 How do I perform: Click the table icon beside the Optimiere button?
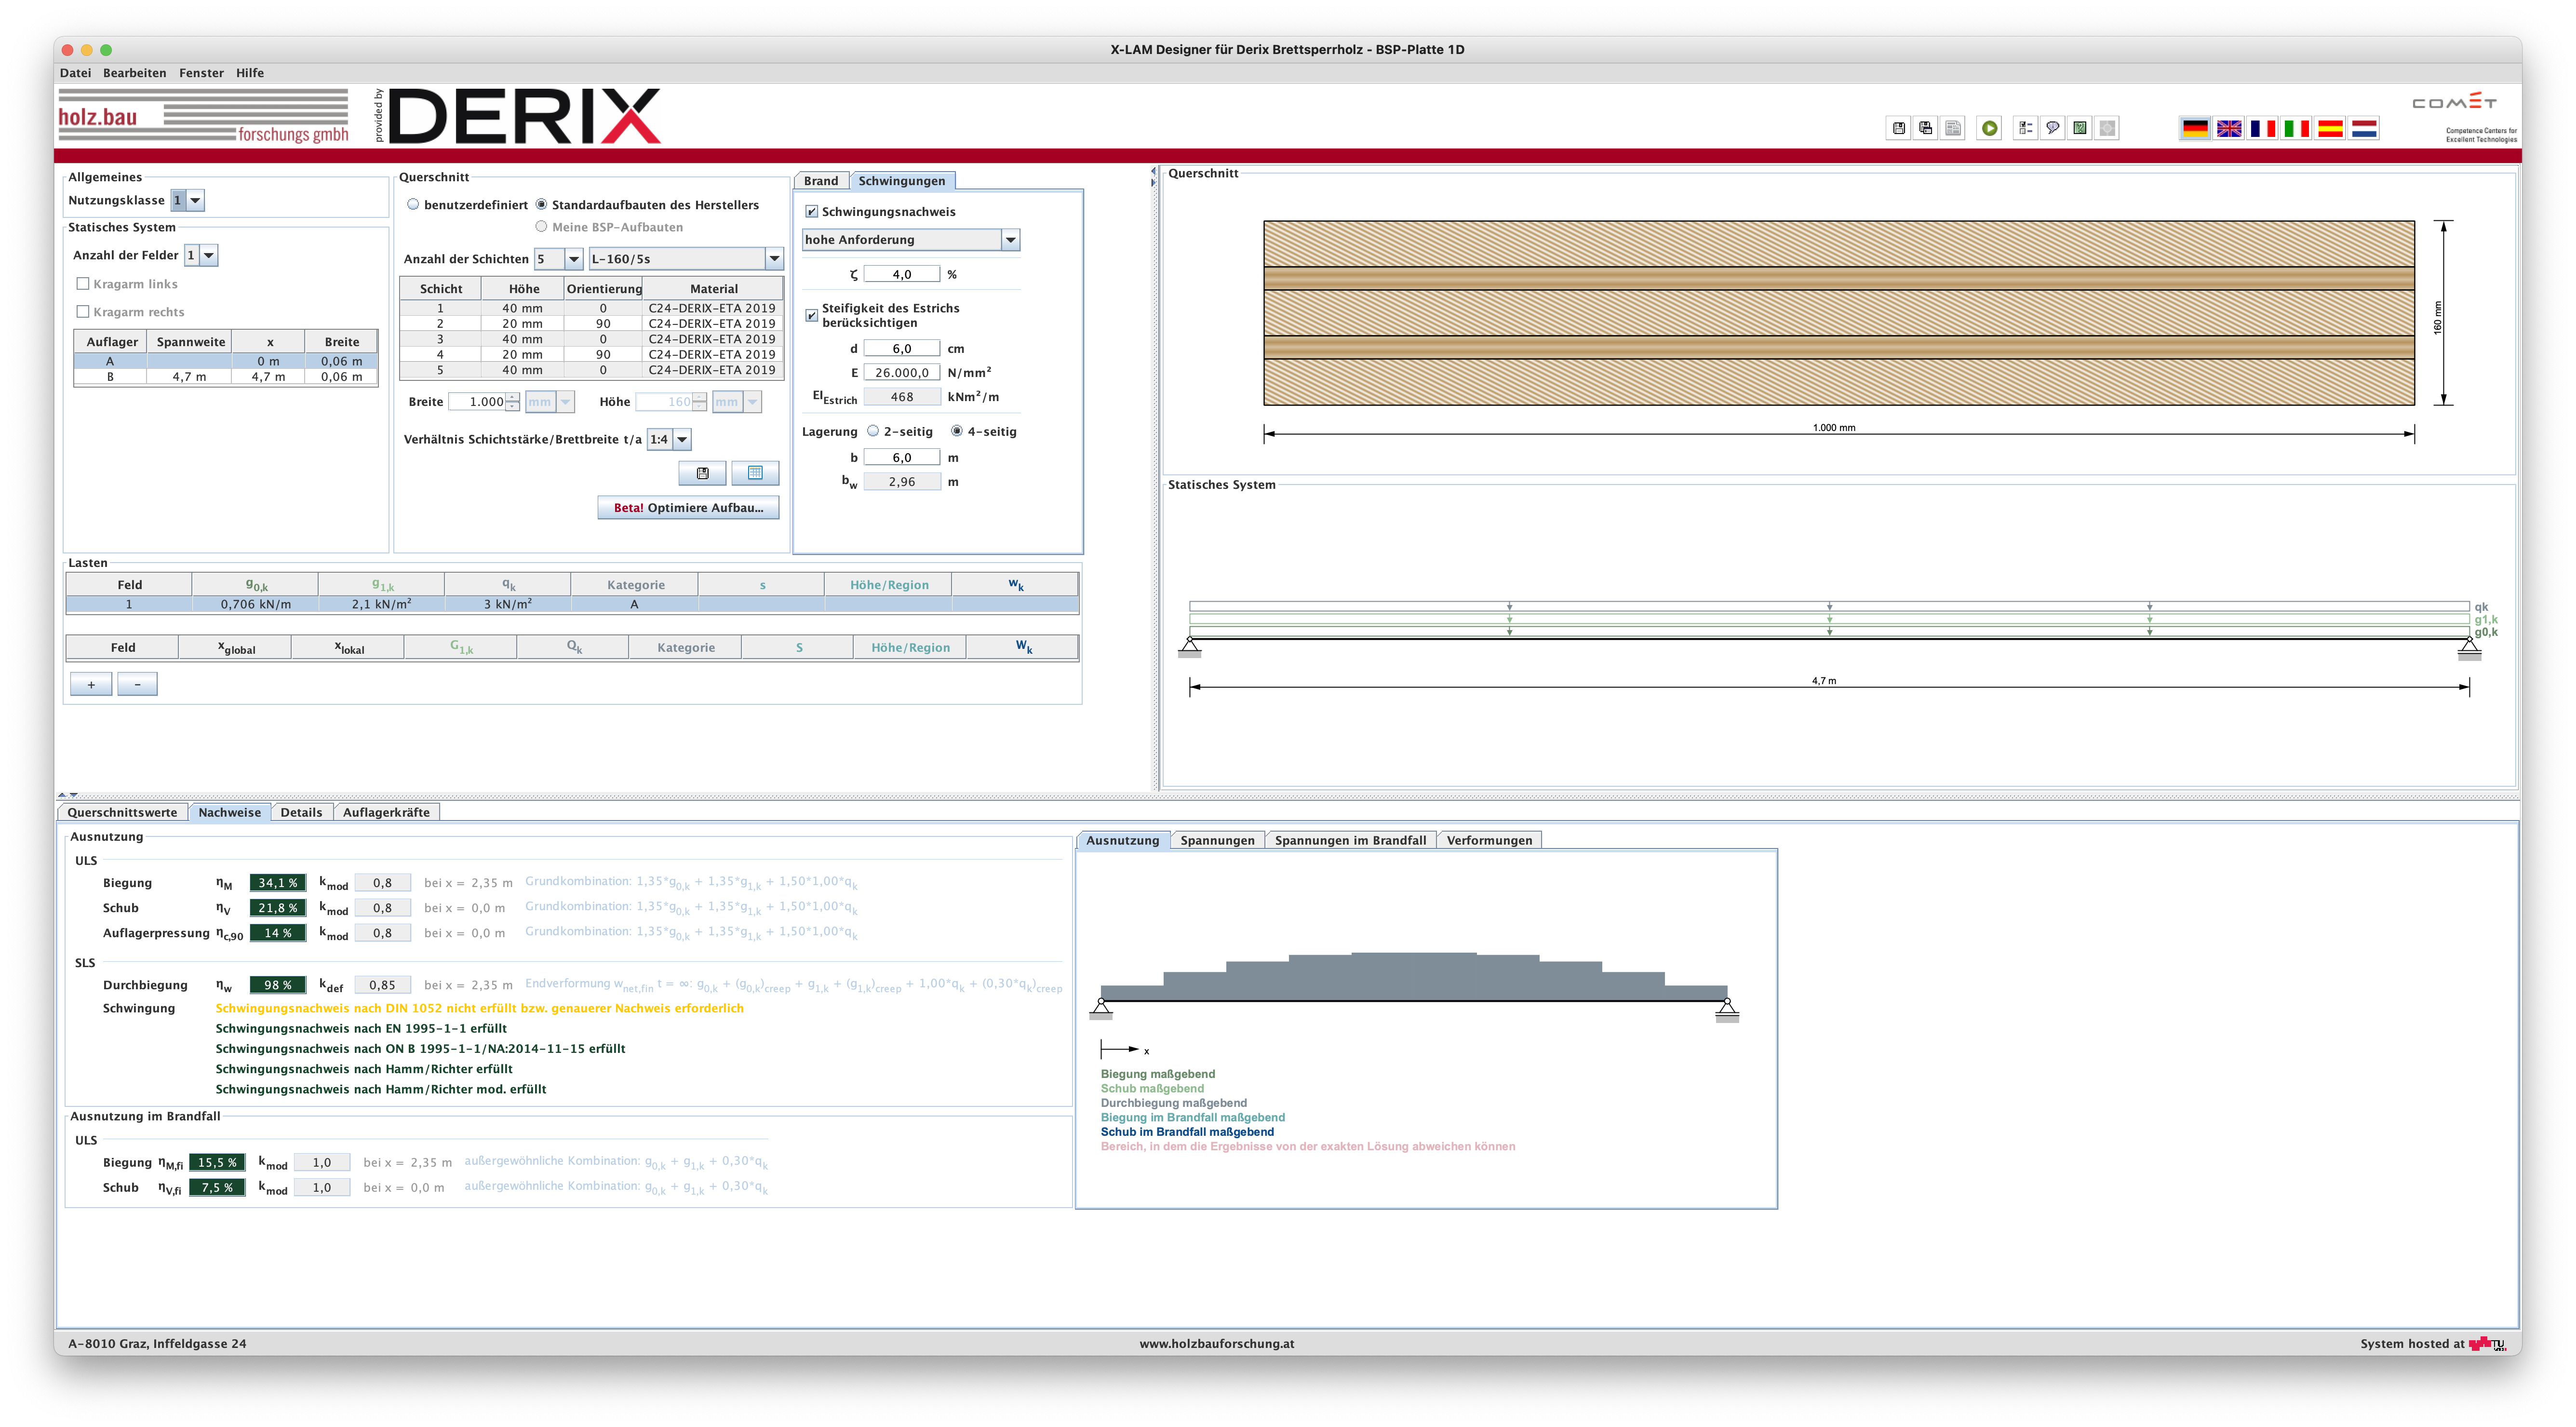[755, 473]
